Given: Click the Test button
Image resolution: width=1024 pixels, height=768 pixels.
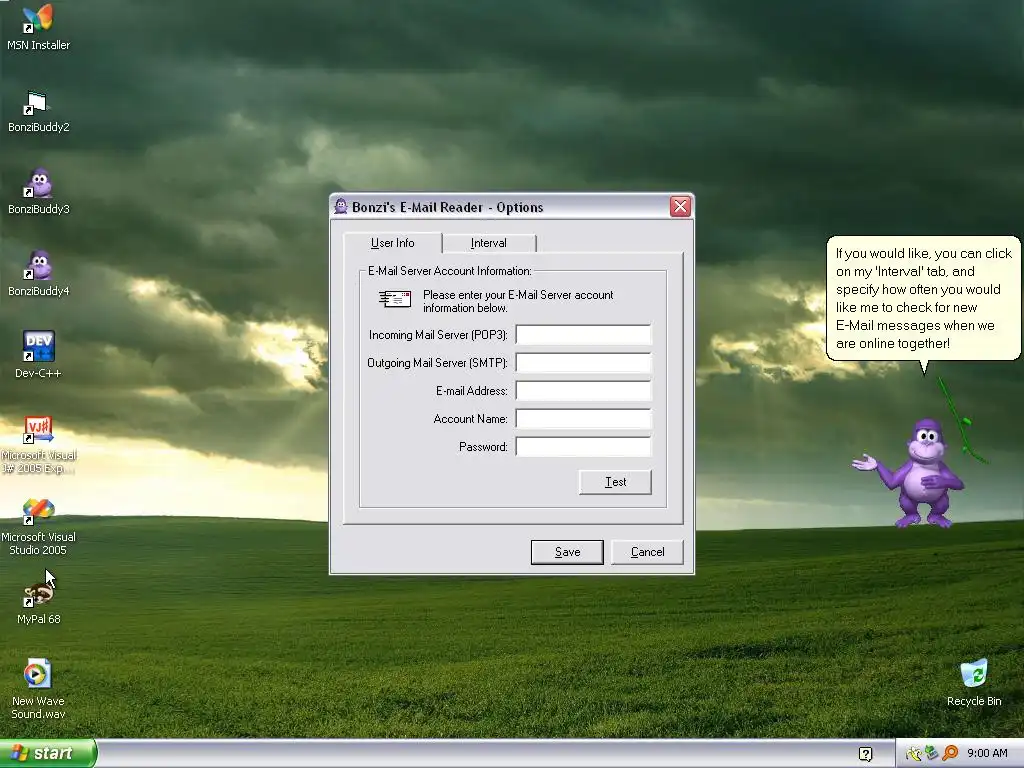Looking at the screenshot, I should click(615, 482).
